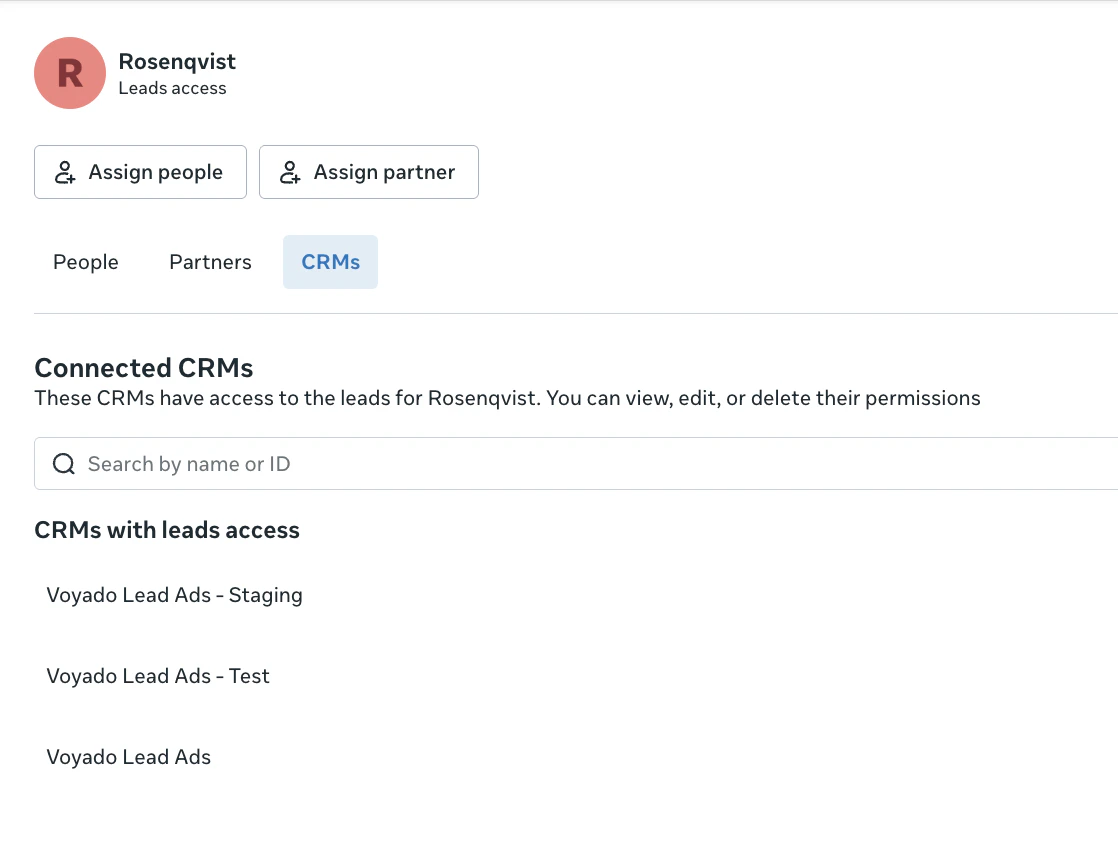
Task: Click the person-add icon inside Assign partner button
Action: tap(290, 172)
